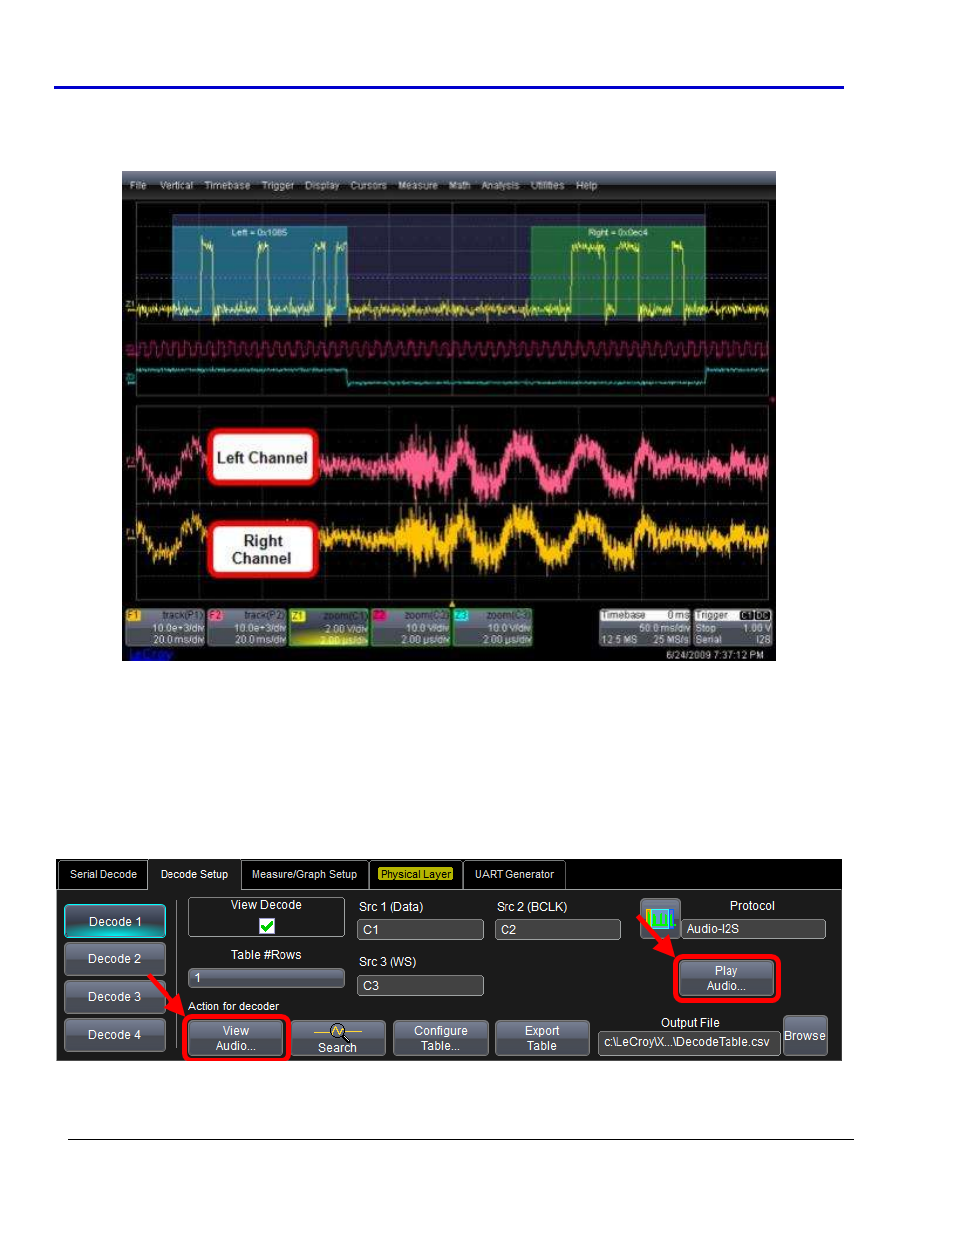The width and height of the screenshot is (954, 1235).
Task: Open the Z1 zoom(C1) trace descriptor
Action: pos(330,628)
